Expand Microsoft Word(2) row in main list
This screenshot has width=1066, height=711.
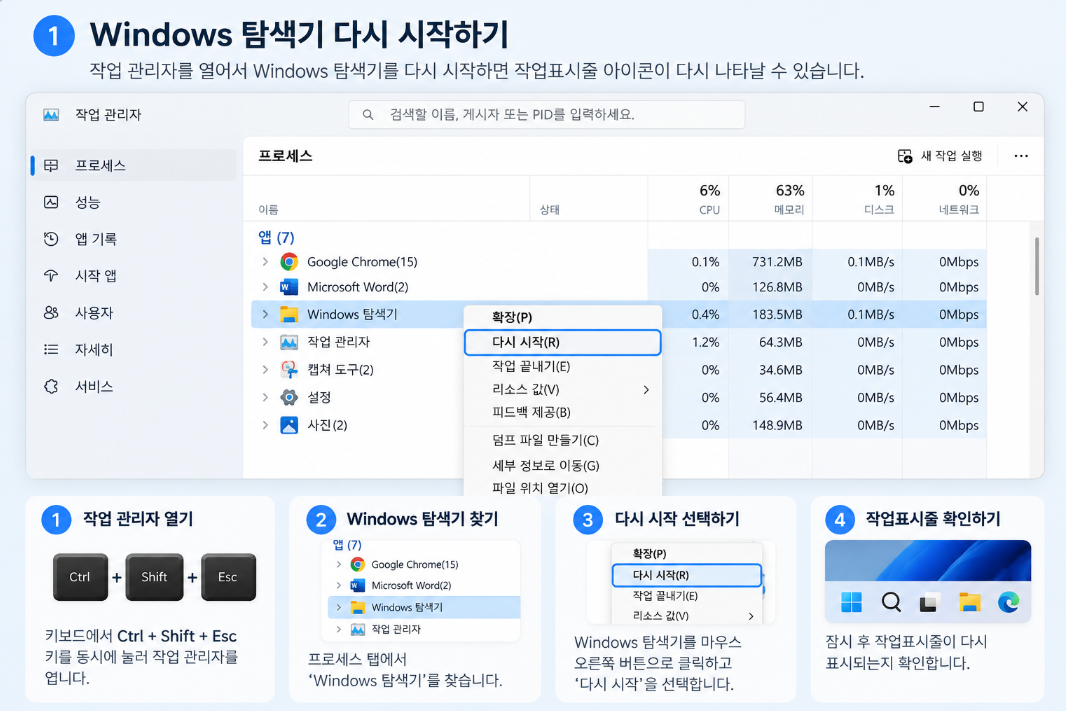265,287
